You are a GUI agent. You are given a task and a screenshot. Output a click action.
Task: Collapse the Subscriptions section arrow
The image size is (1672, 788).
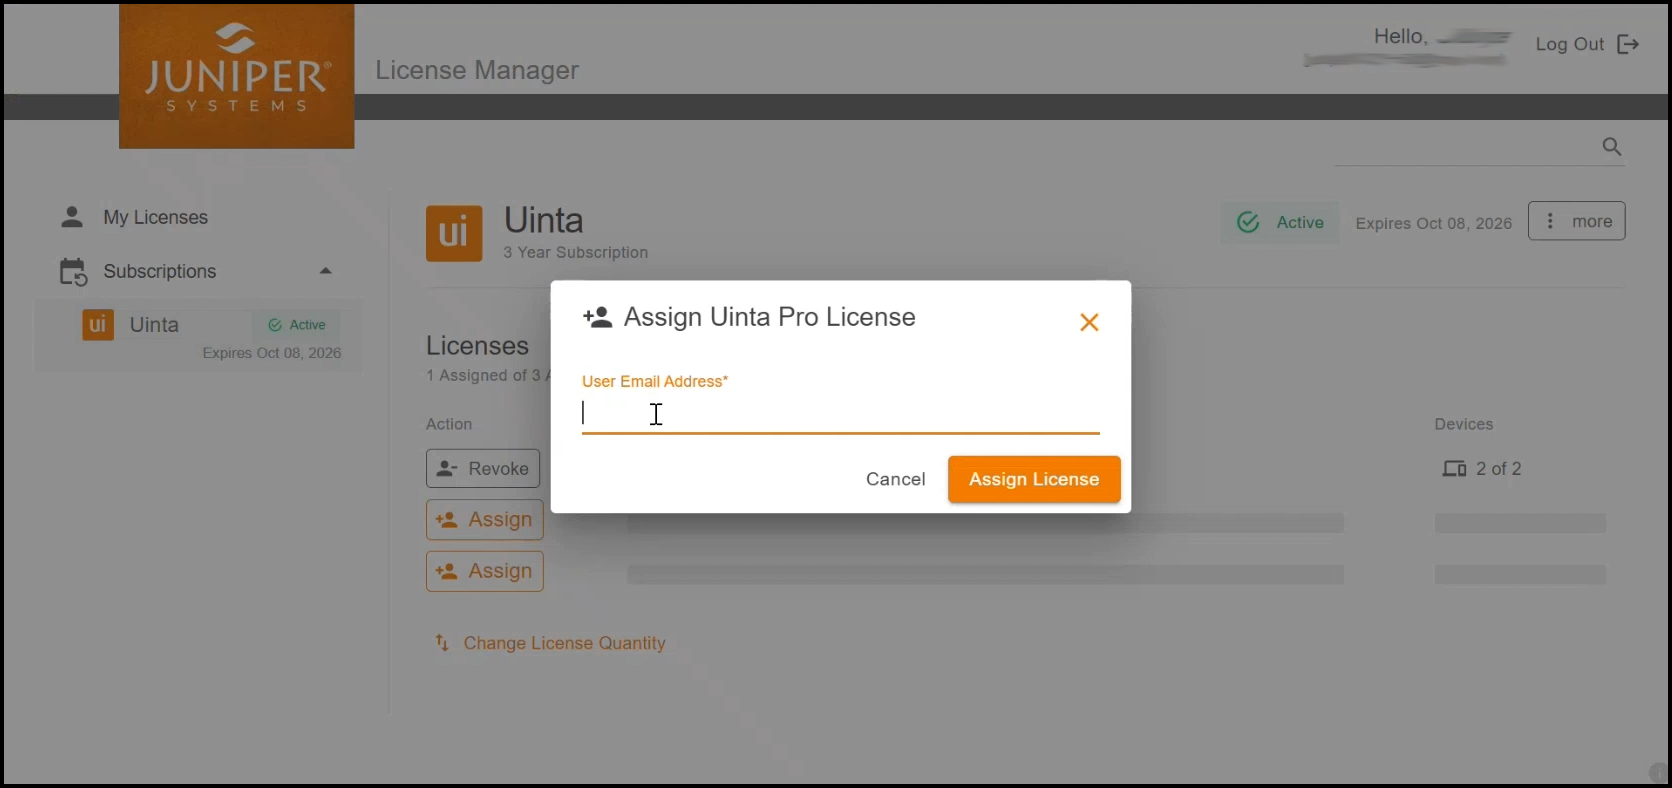(x=325, y=271)
